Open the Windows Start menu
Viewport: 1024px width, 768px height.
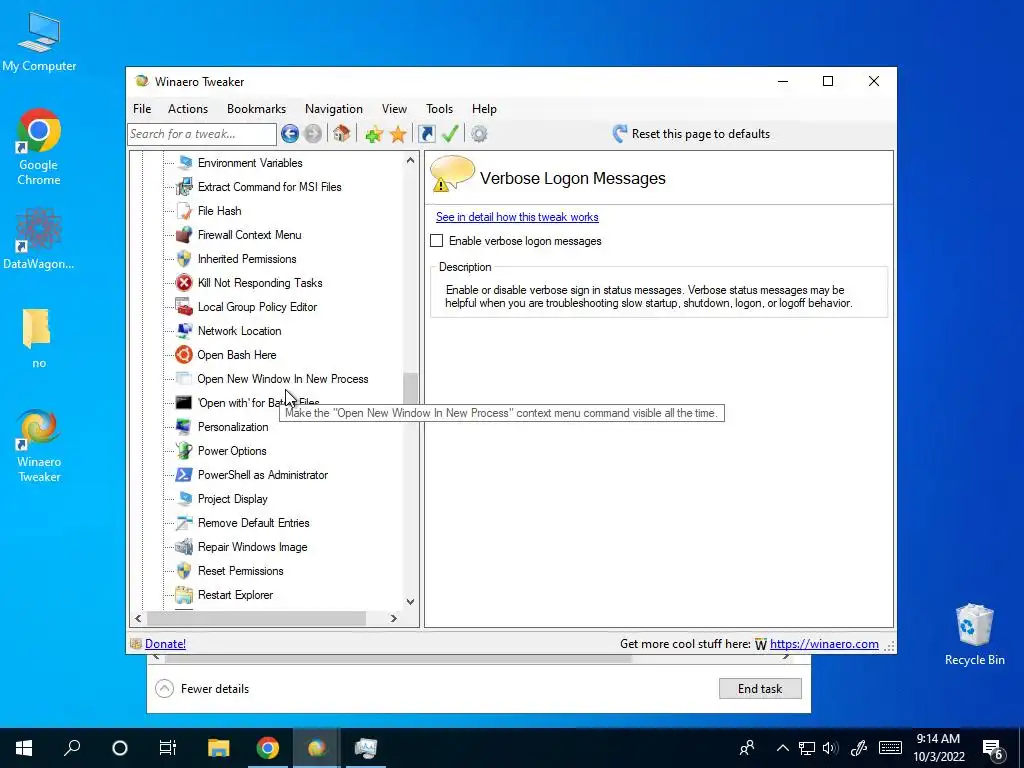coord(24,748)
